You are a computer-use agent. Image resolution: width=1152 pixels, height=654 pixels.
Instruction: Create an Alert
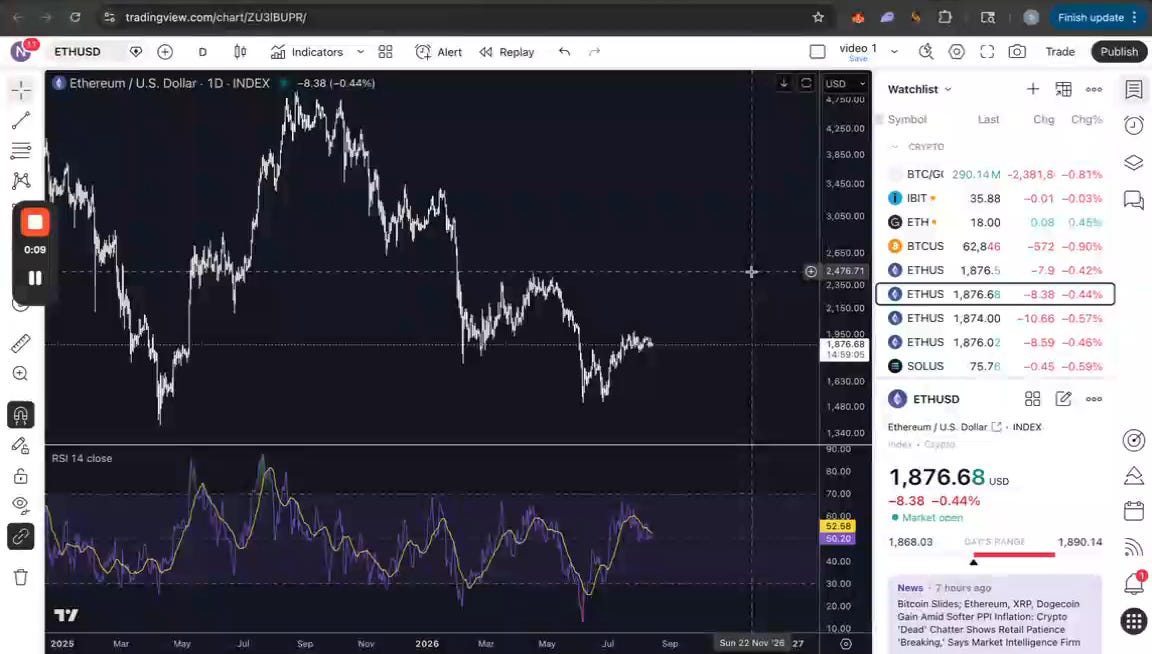[x=439, y=51]
